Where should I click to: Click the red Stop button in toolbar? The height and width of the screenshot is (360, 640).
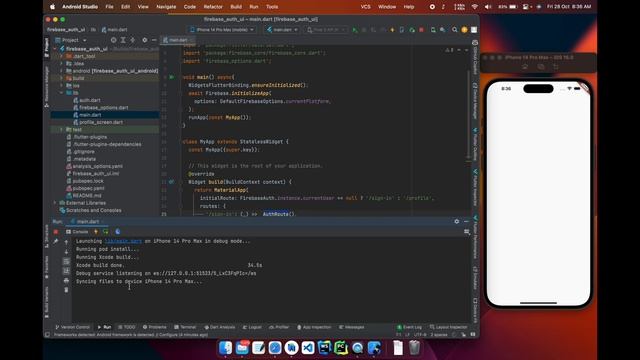coord(422,30)
